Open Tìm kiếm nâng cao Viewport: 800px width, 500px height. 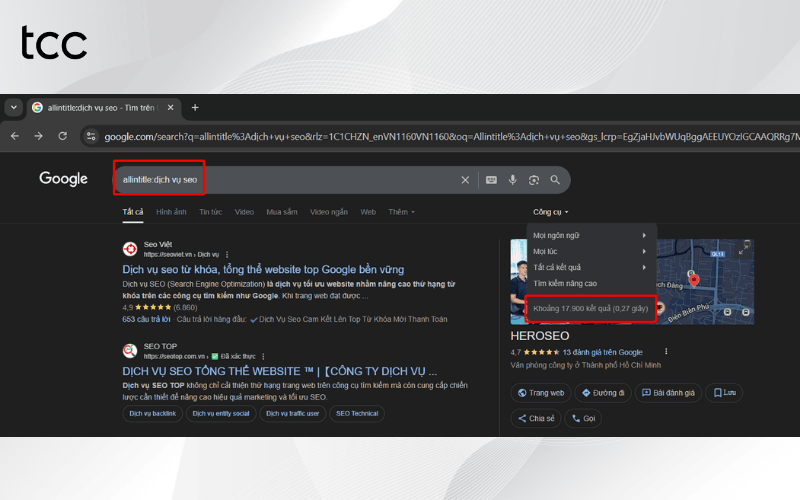565,283
